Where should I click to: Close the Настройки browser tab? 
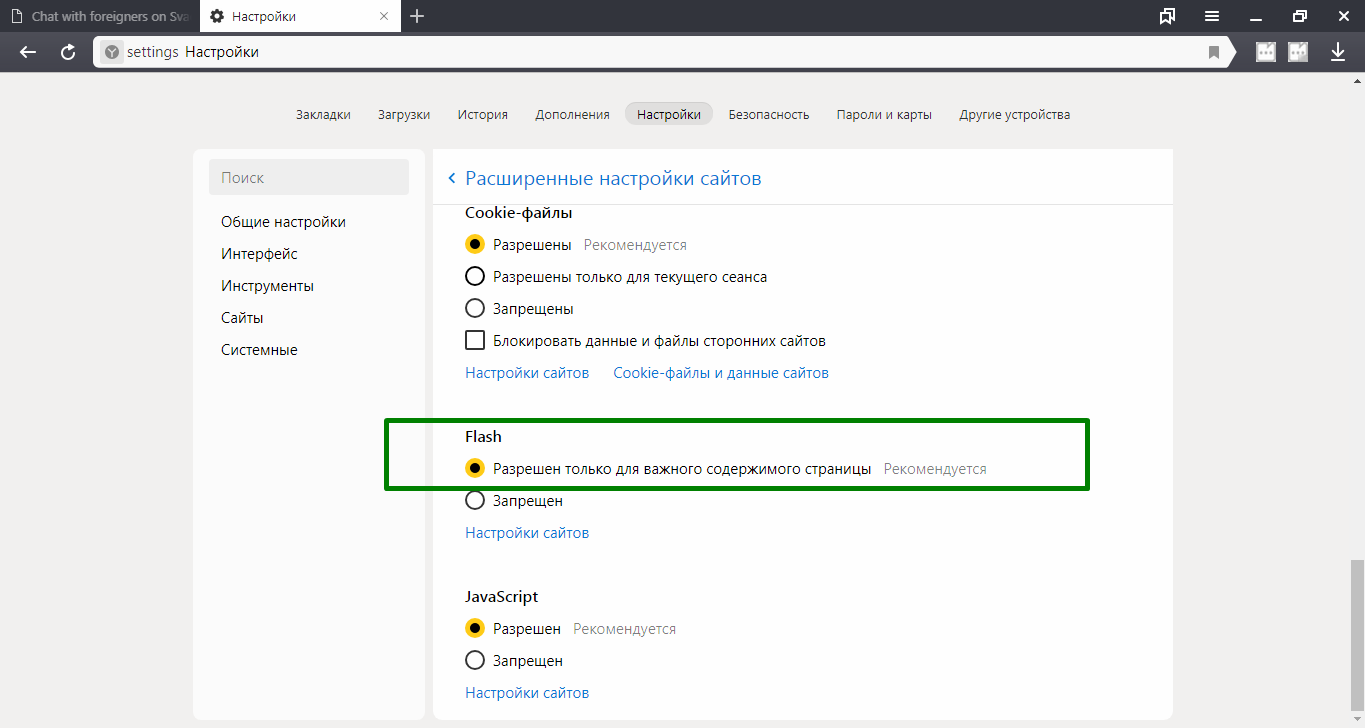385,17
